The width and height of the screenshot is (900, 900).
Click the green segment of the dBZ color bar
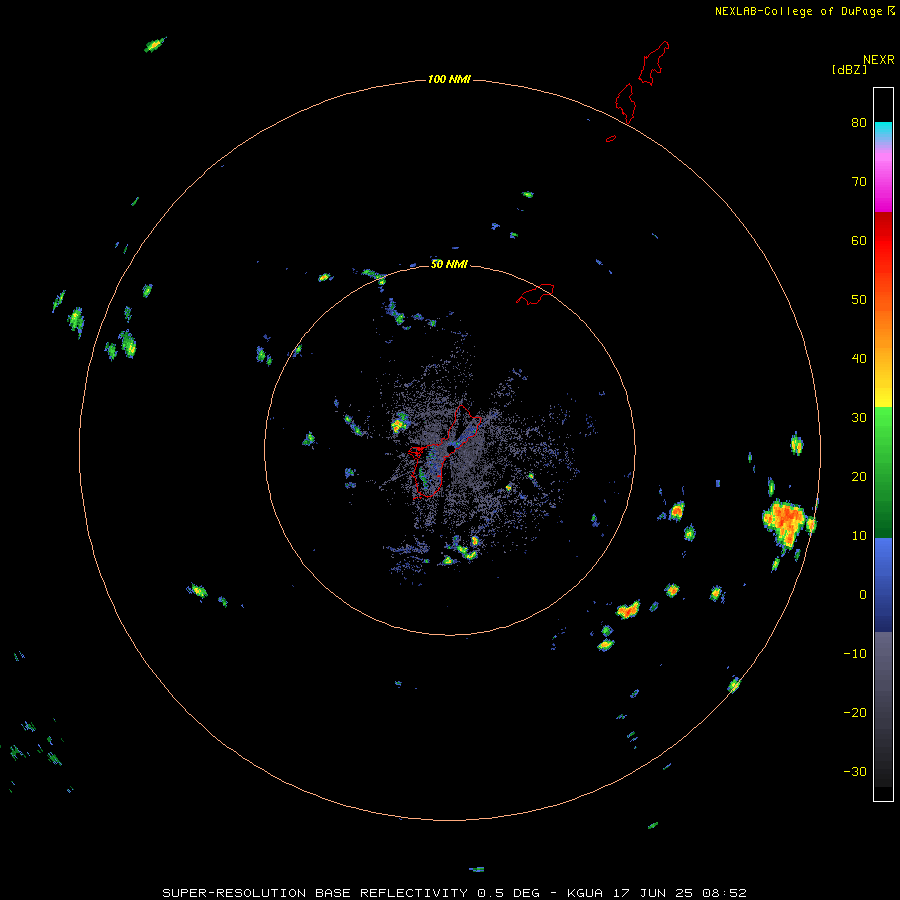tap(883, 472)
